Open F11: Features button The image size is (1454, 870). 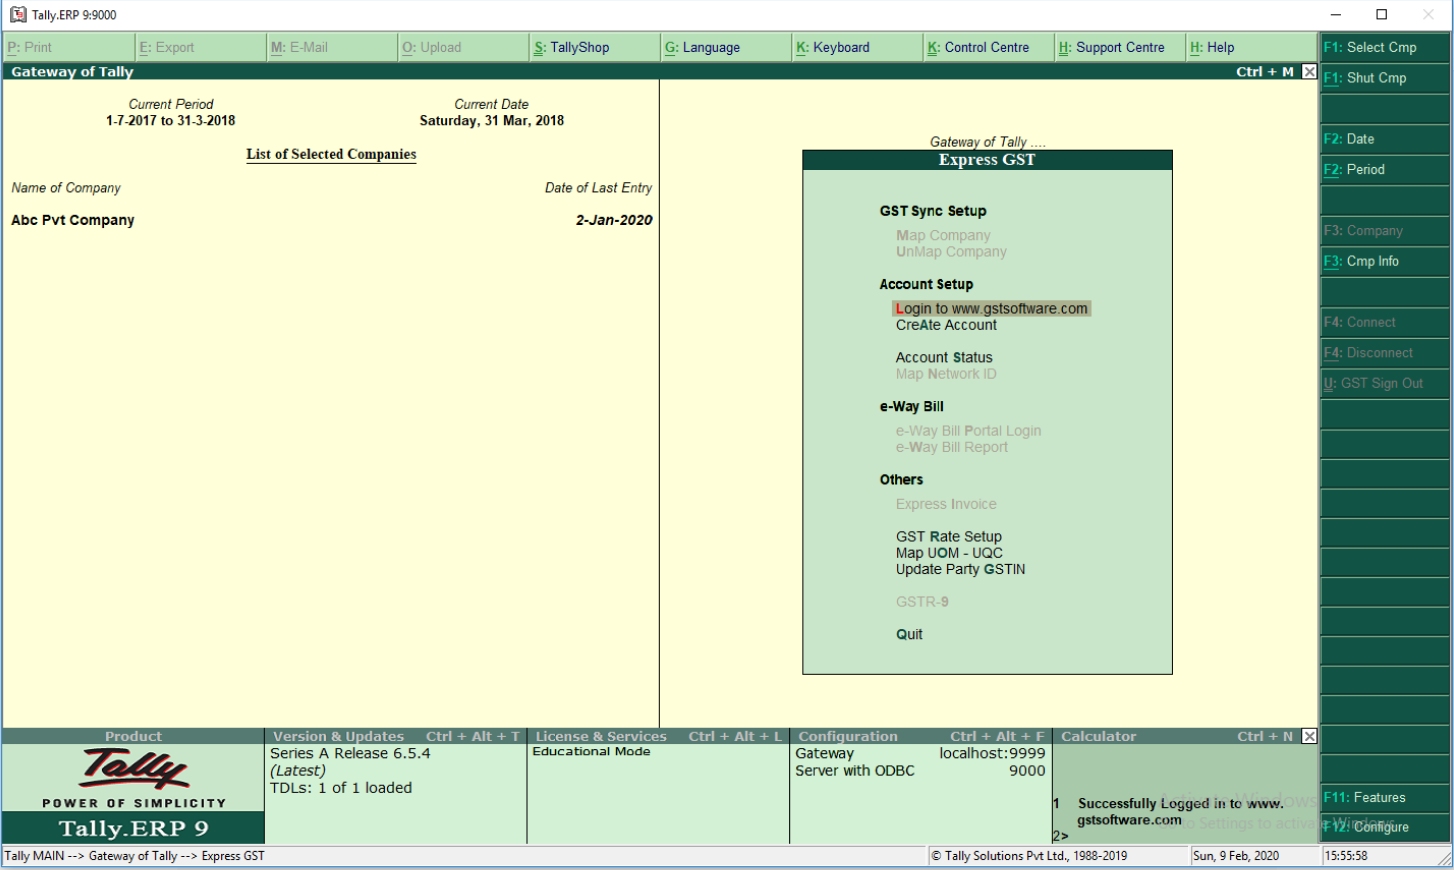click(1385, 797)
